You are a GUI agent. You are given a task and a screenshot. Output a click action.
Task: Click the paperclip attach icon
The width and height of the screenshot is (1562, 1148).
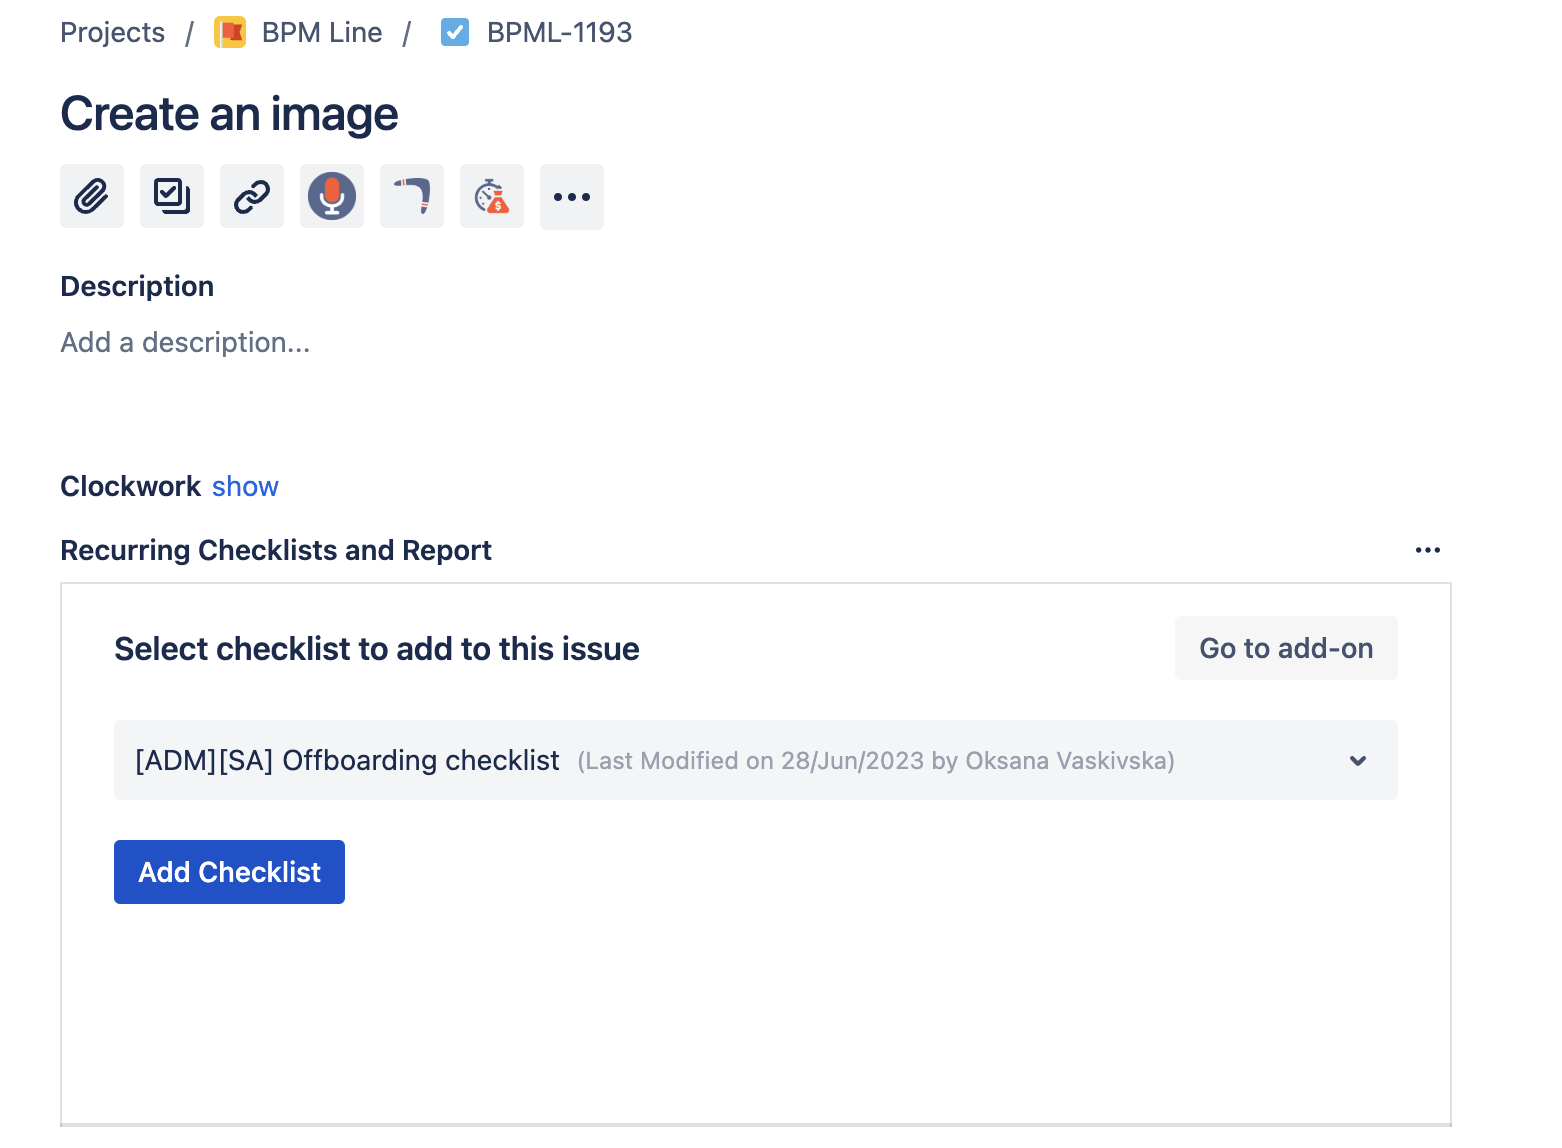click(92, 196)
